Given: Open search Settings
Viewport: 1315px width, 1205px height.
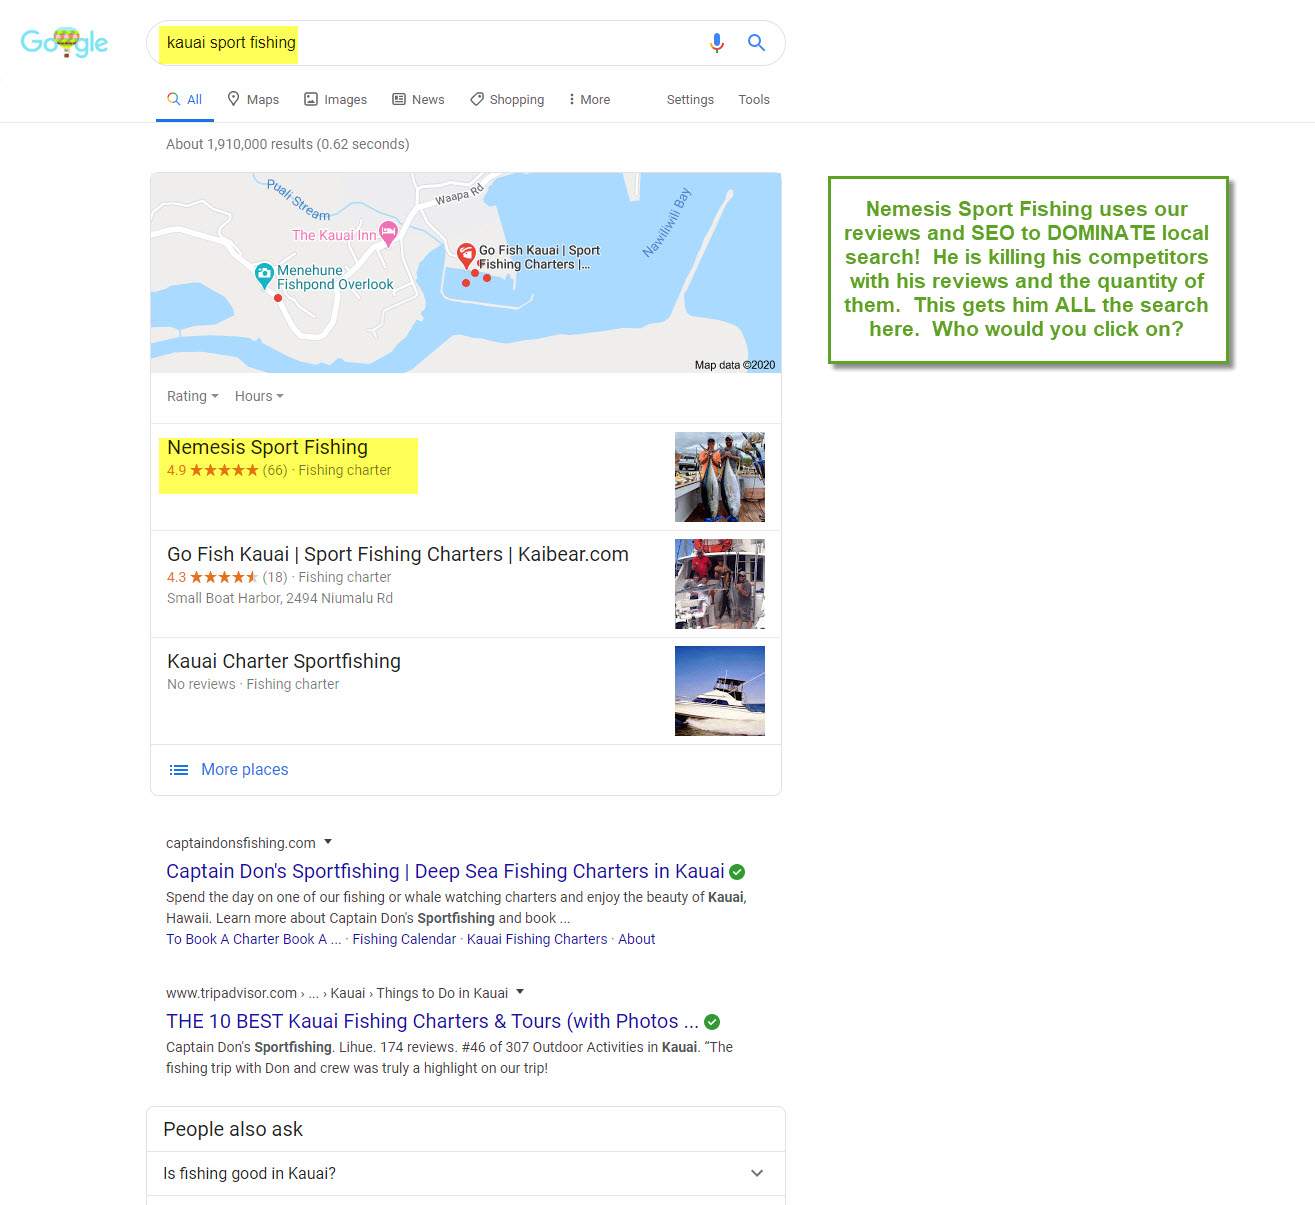Looking at the screenshot, I should (x=690, y=99).
